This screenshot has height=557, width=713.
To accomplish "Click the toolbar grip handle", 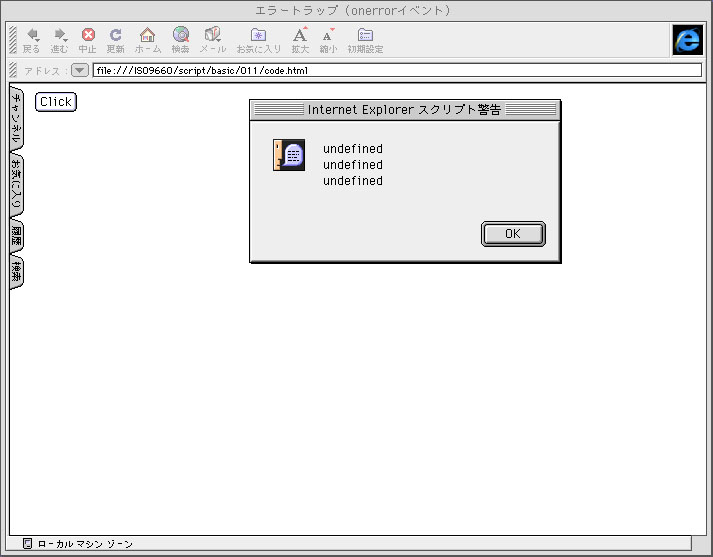I will click(13, 40).
